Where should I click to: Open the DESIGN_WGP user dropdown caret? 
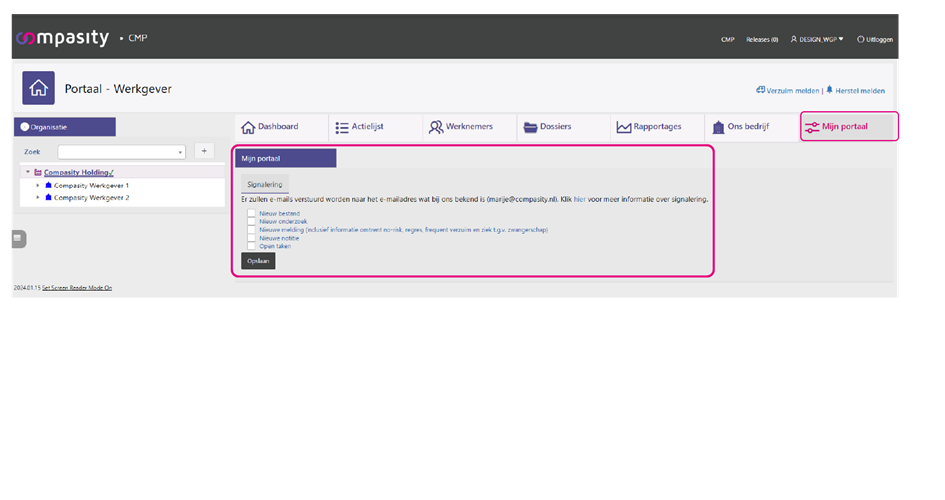(841, 39)
